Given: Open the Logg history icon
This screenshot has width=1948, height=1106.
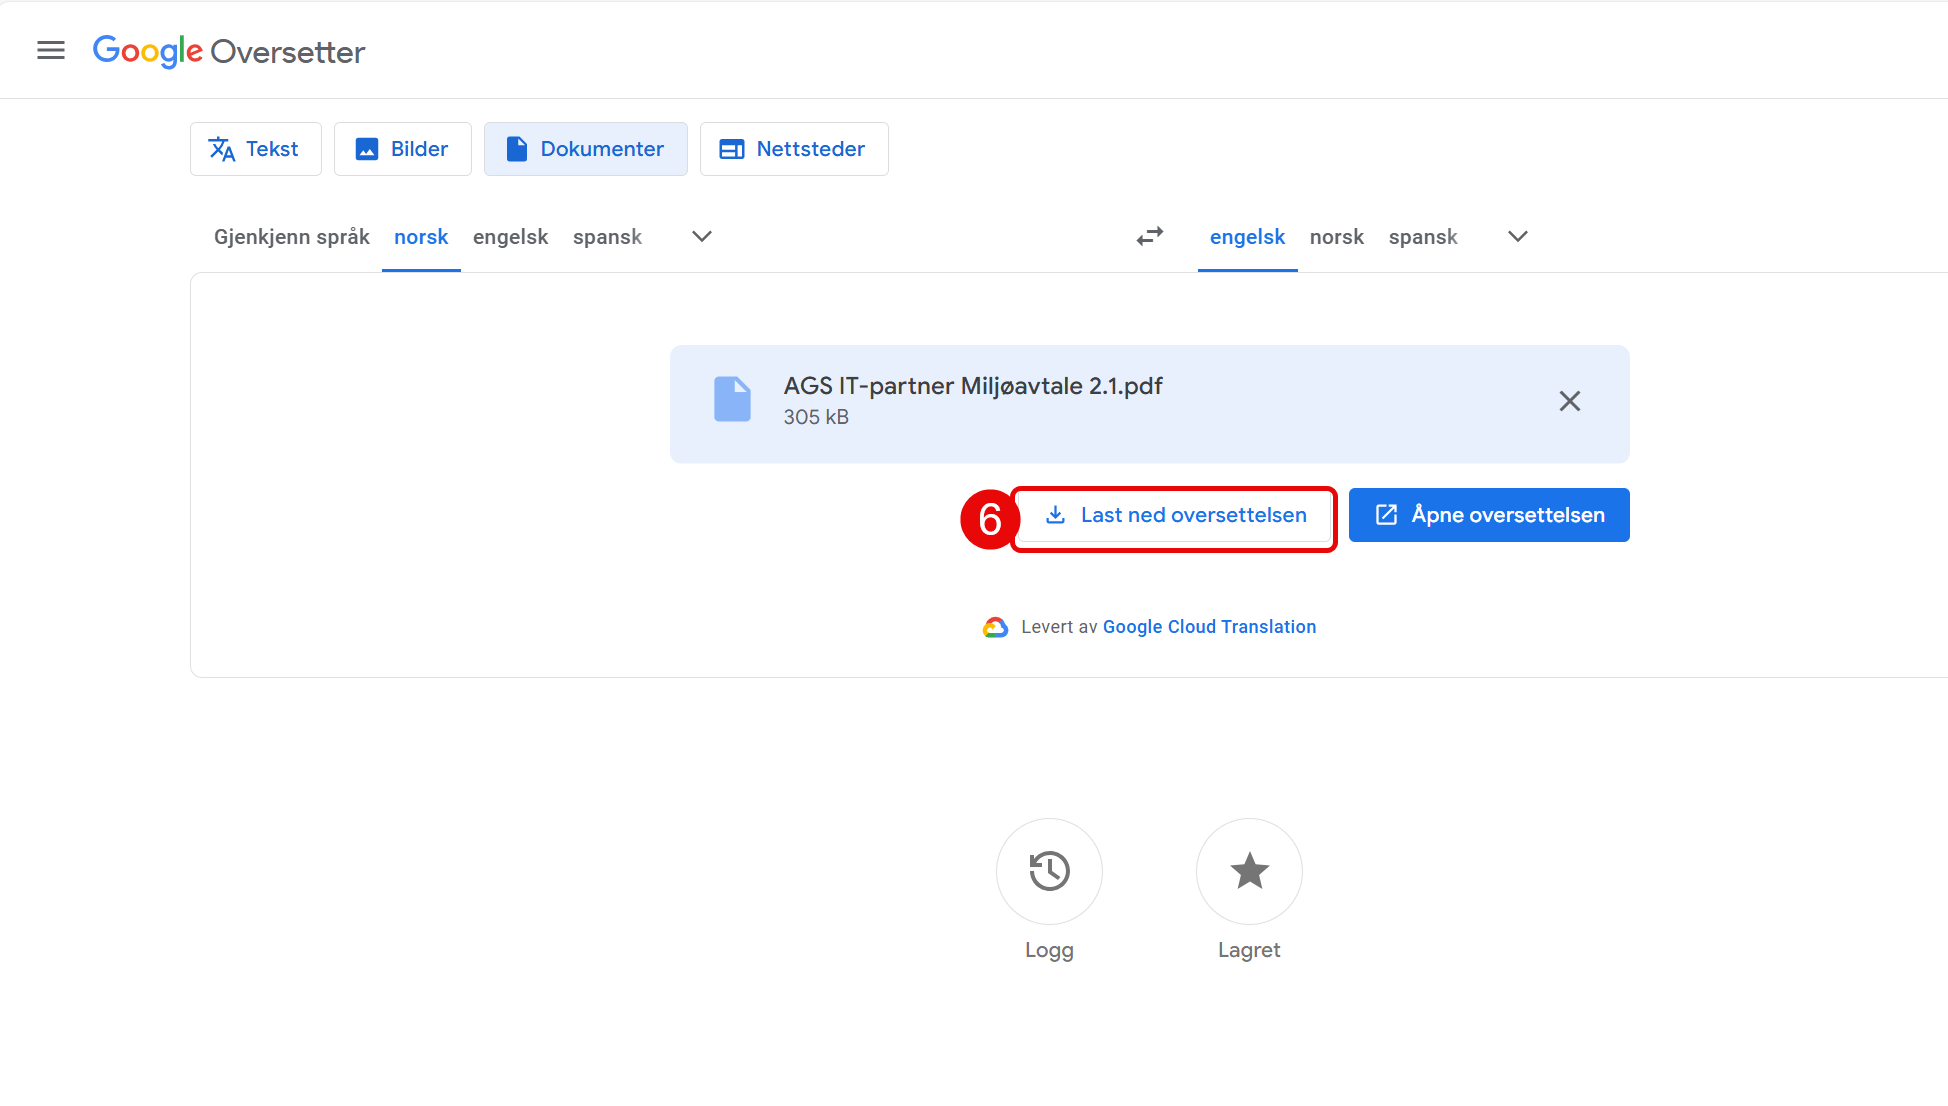Looking at the screenshot, I should point(1049,871).
